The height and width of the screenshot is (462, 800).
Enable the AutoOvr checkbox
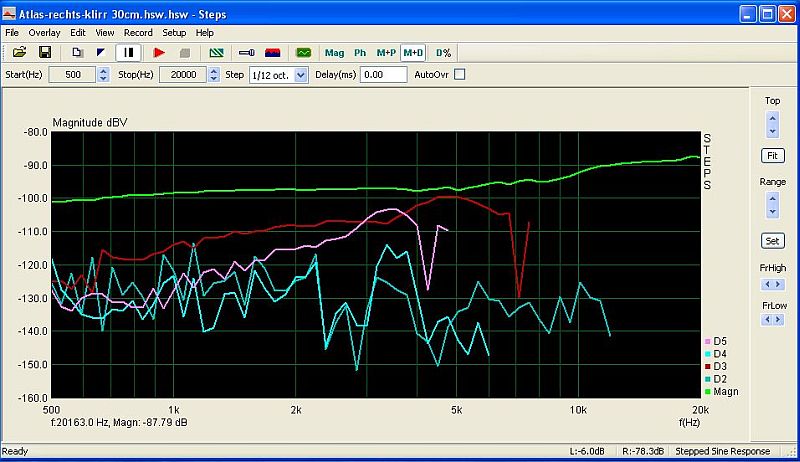click(x=460, y=75)
